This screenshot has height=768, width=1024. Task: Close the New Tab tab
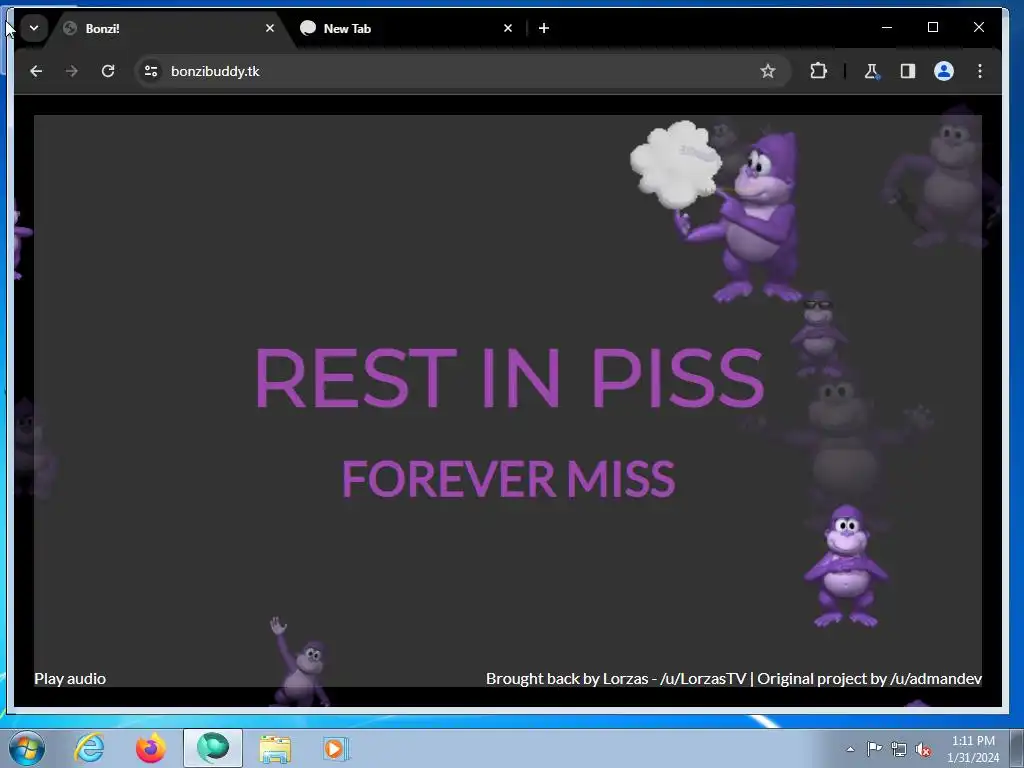click(508, 28)
